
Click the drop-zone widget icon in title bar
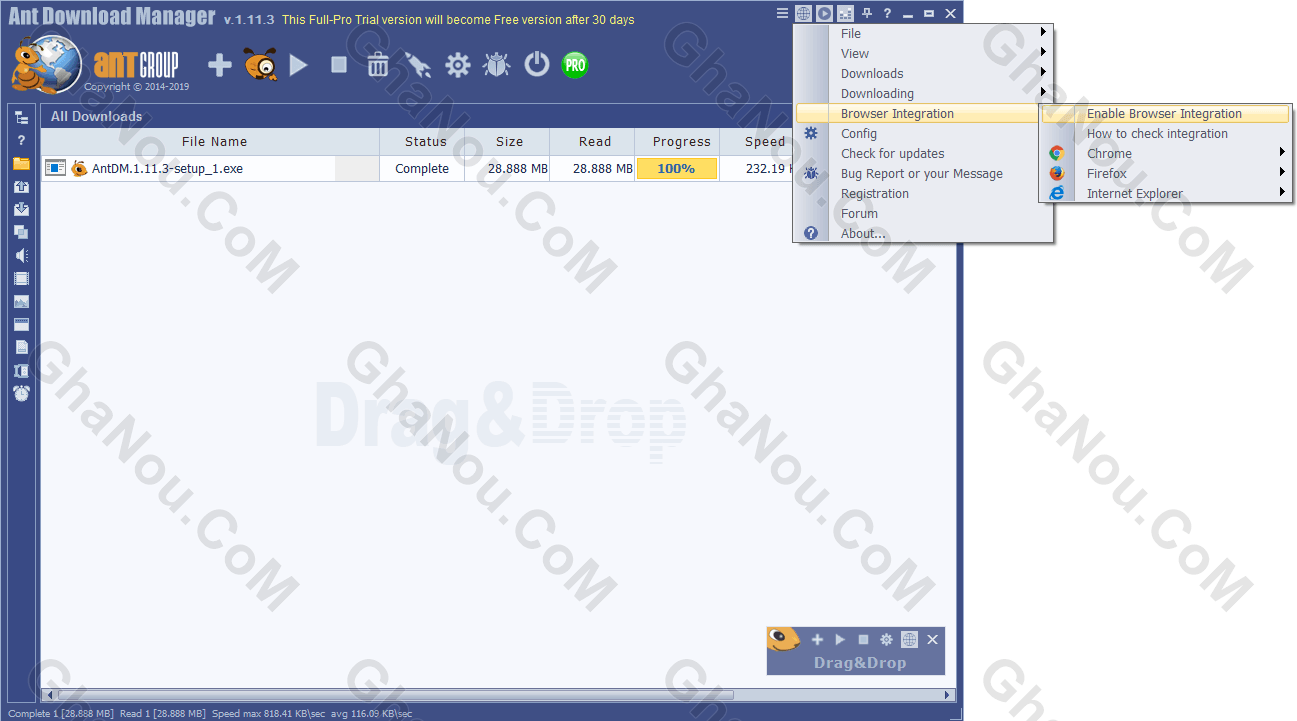[845, 13]
